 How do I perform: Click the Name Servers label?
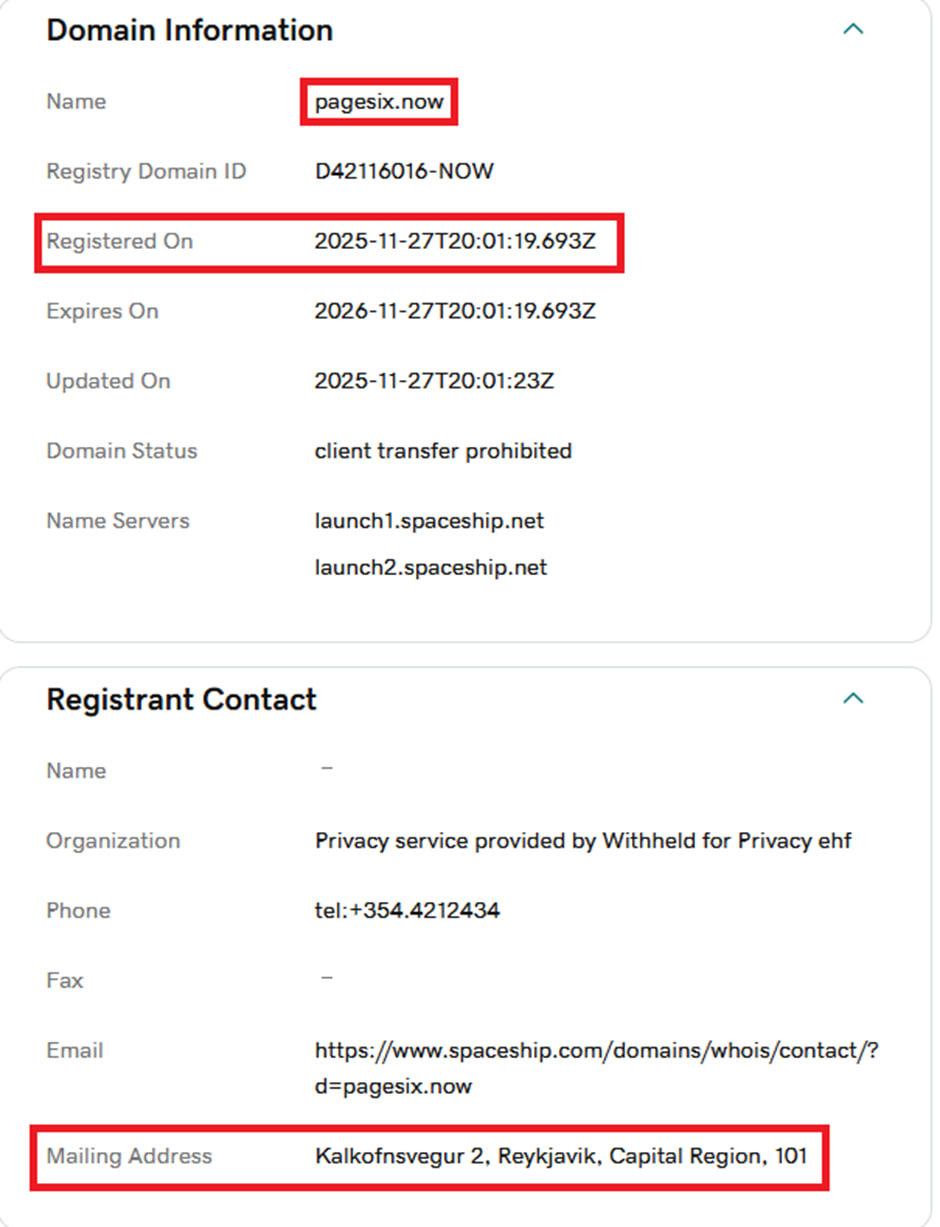tap(118, 521)
